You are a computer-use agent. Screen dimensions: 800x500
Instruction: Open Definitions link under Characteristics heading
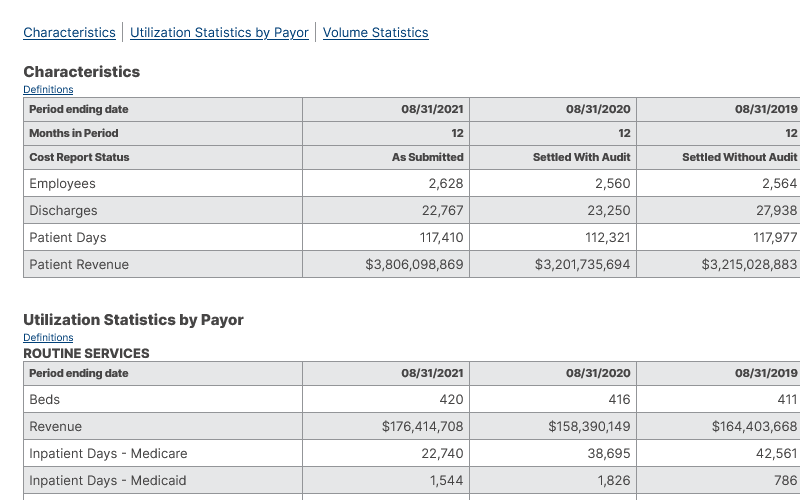48,90
